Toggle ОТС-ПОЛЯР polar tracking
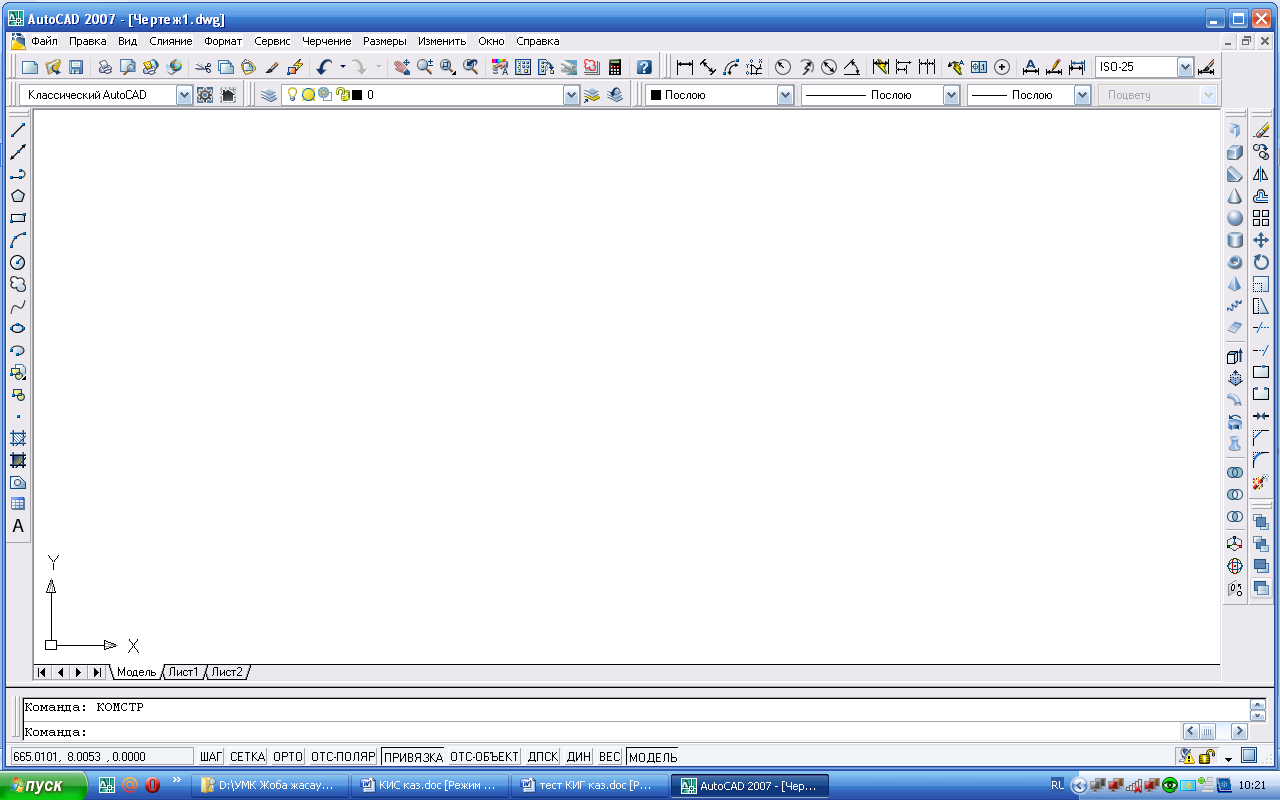Image resolution: width=1280 pixels, height=800 pixels. pyautogui.click(x=343, y=757)
